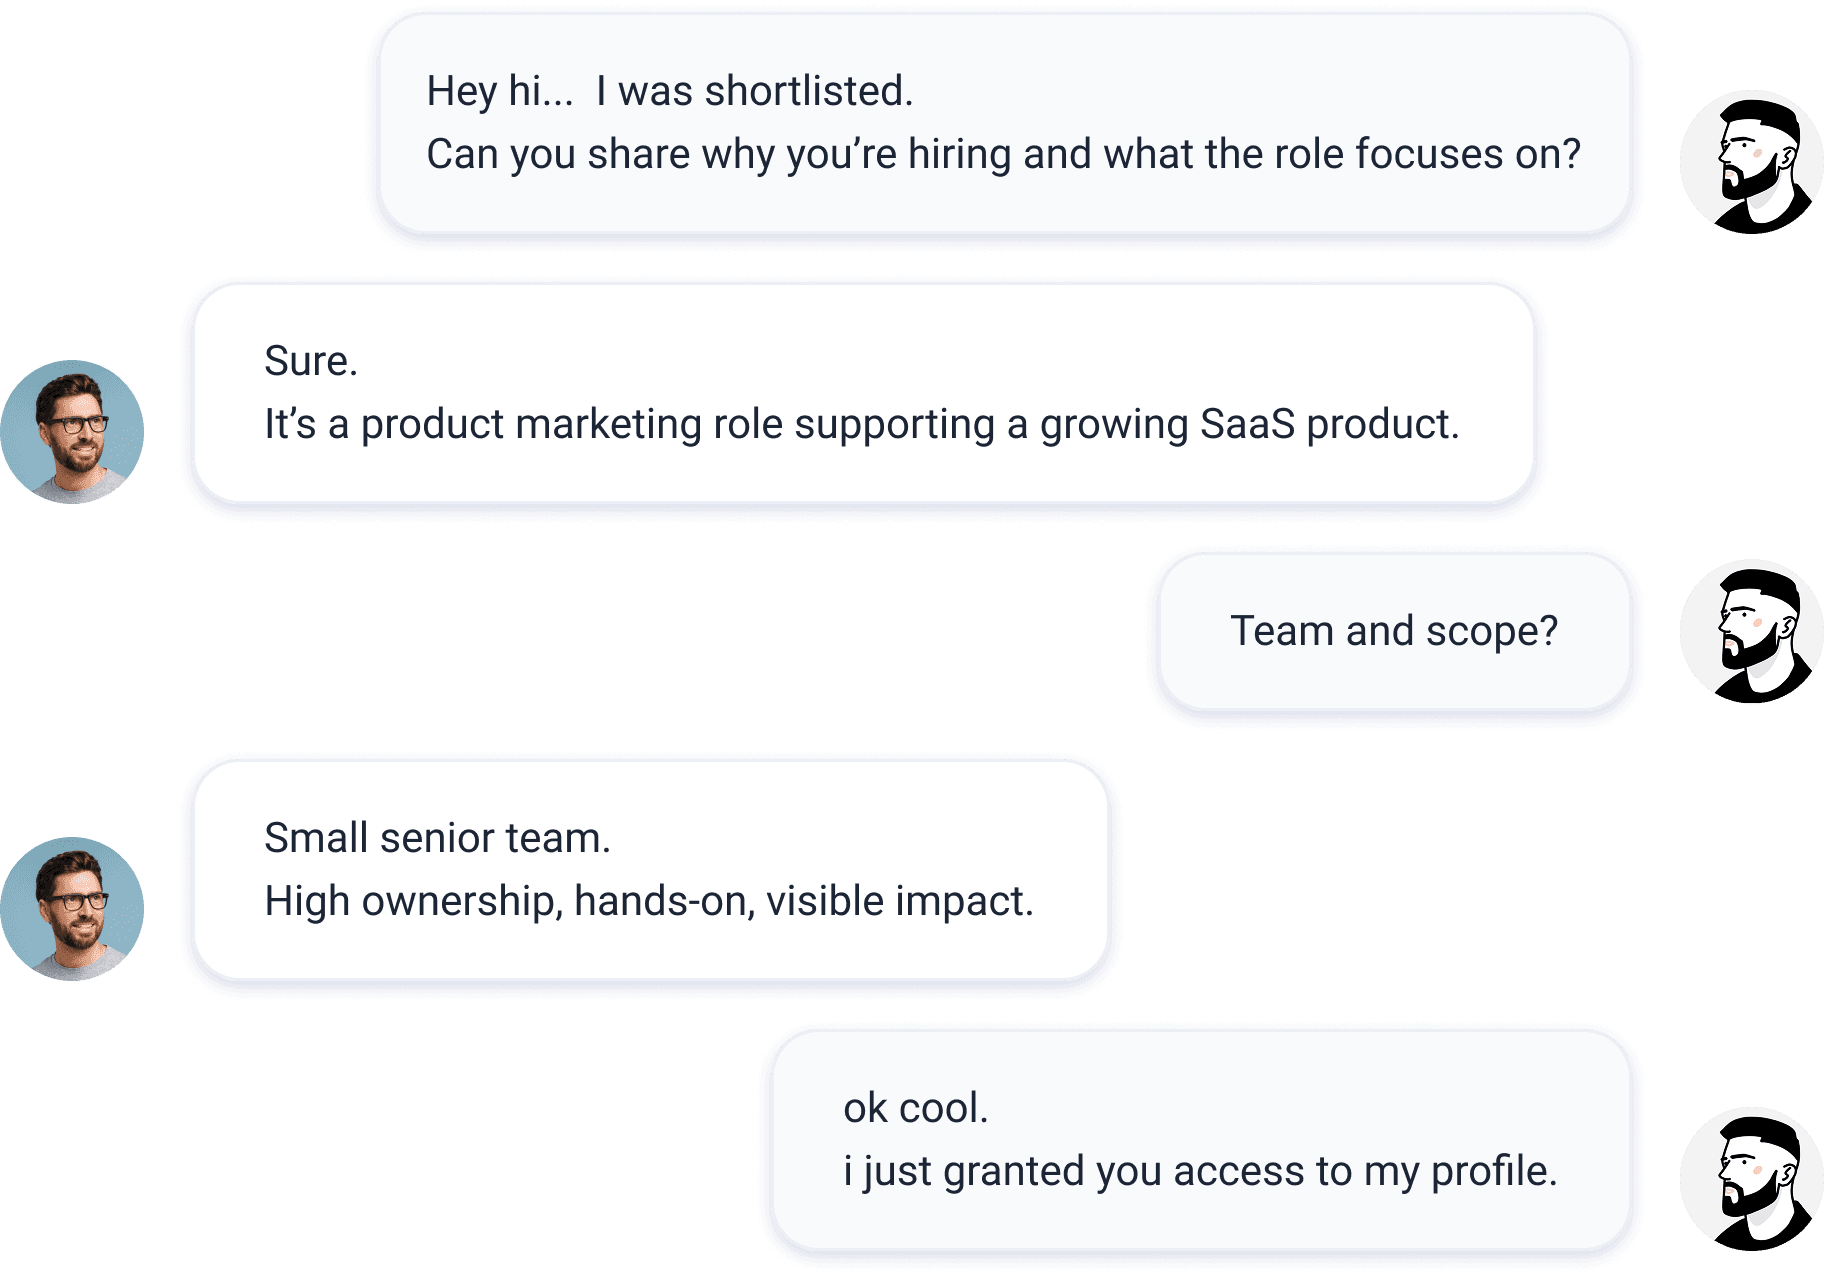Open the photo avatar next to the "Sure." message
Viewport: 1824px width, 1275px height.
tap(72, 432)
